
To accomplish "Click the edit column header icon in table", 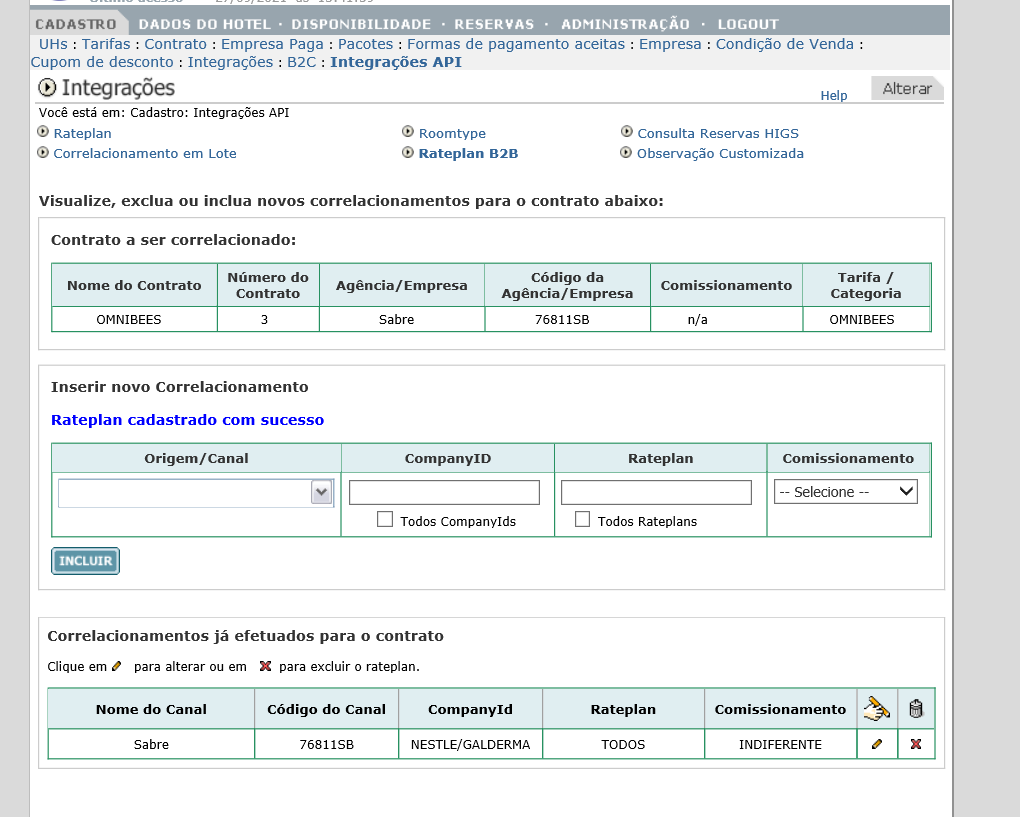I will point(876,708).
